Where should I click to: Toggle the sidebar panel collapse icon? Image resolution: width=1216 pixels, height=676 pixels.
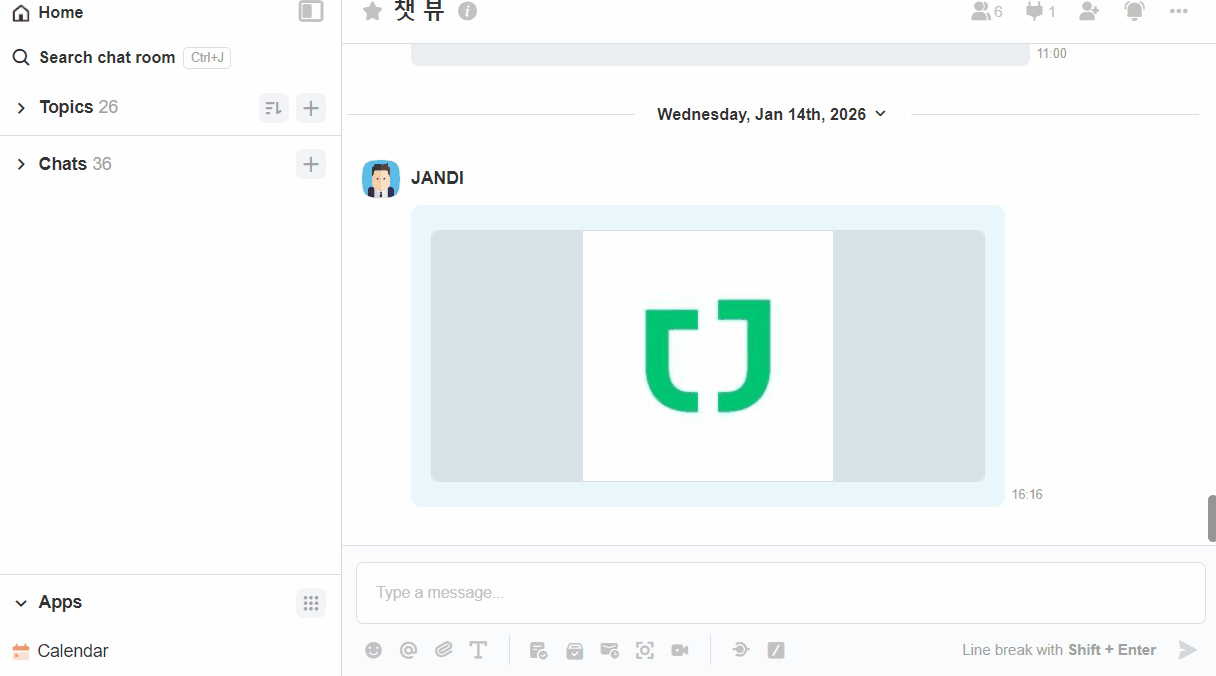[x=311, y=11]
